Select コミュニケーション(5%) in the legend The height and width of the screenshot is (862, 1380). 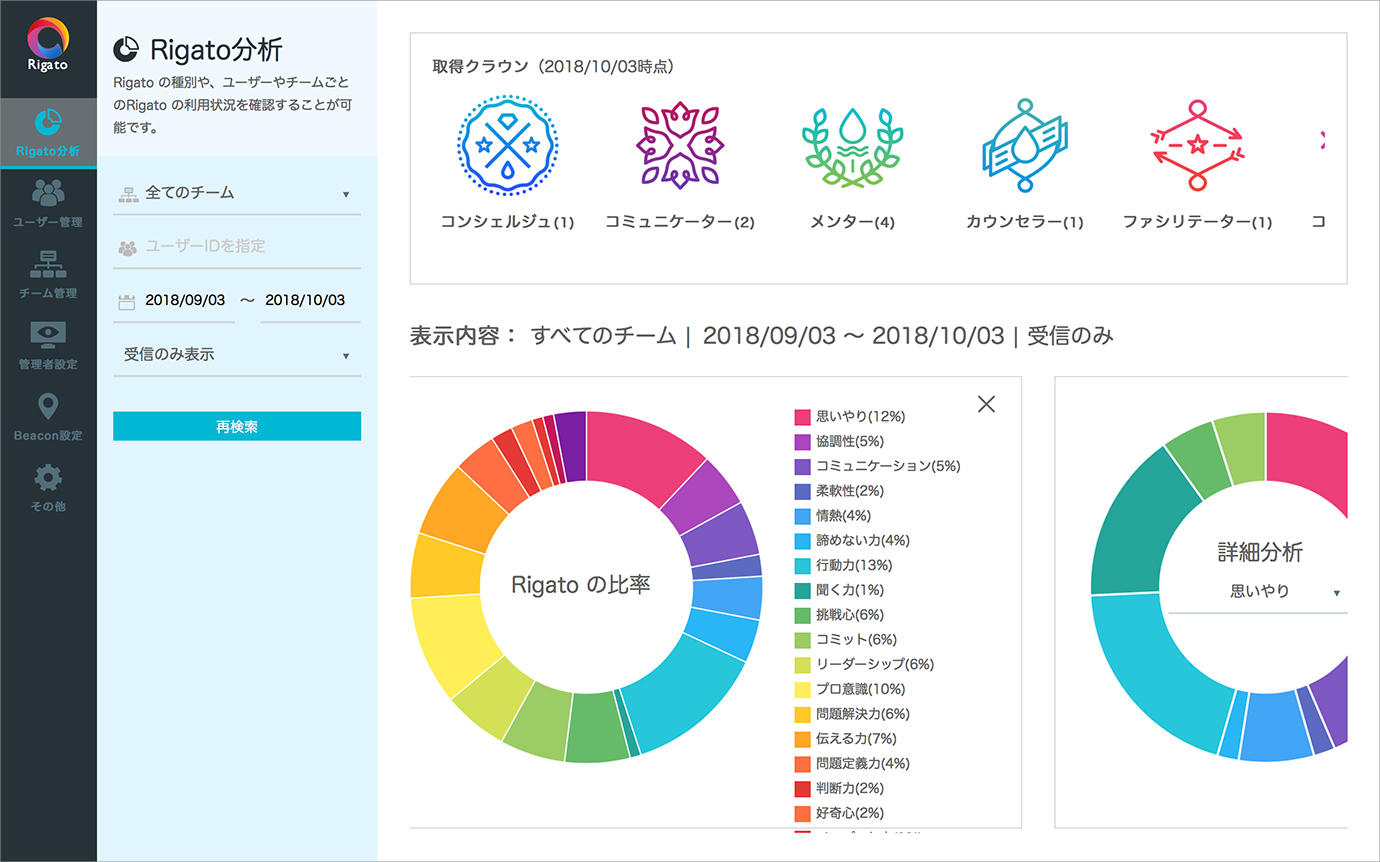point(877,466)
